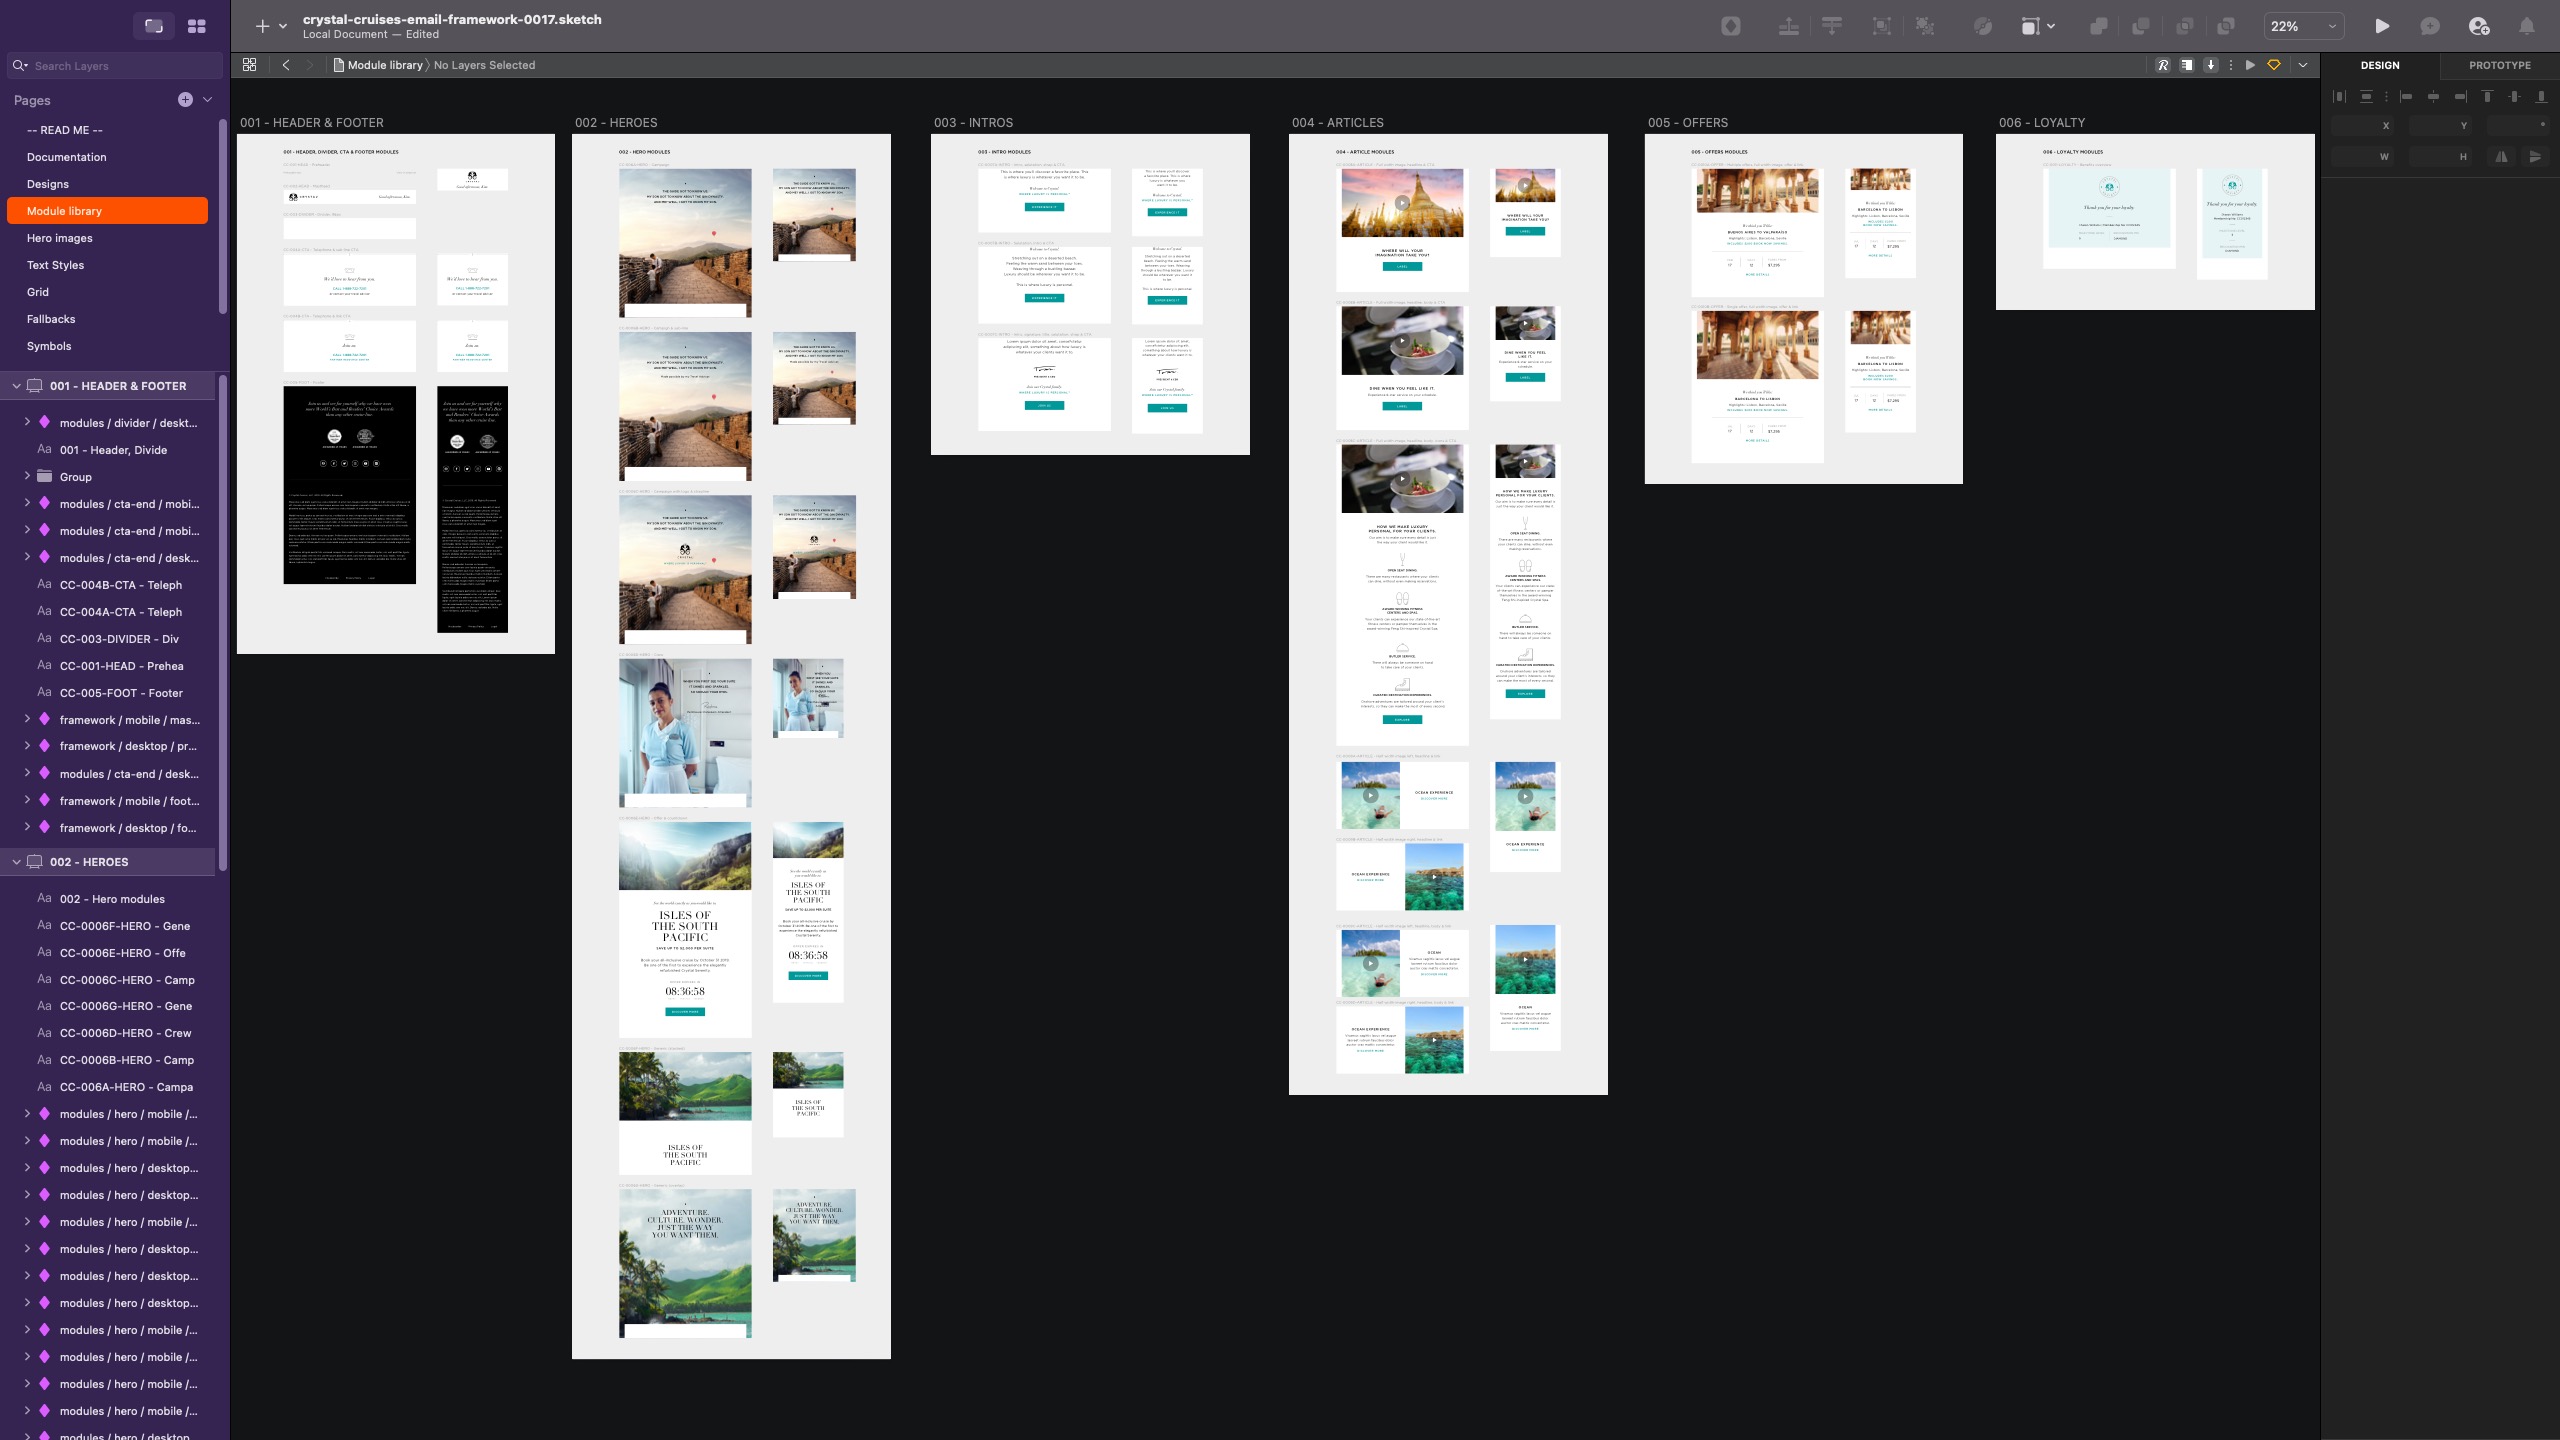Open the canvas grid view icon
The image size is (2560, 1440).
point(250,65)
